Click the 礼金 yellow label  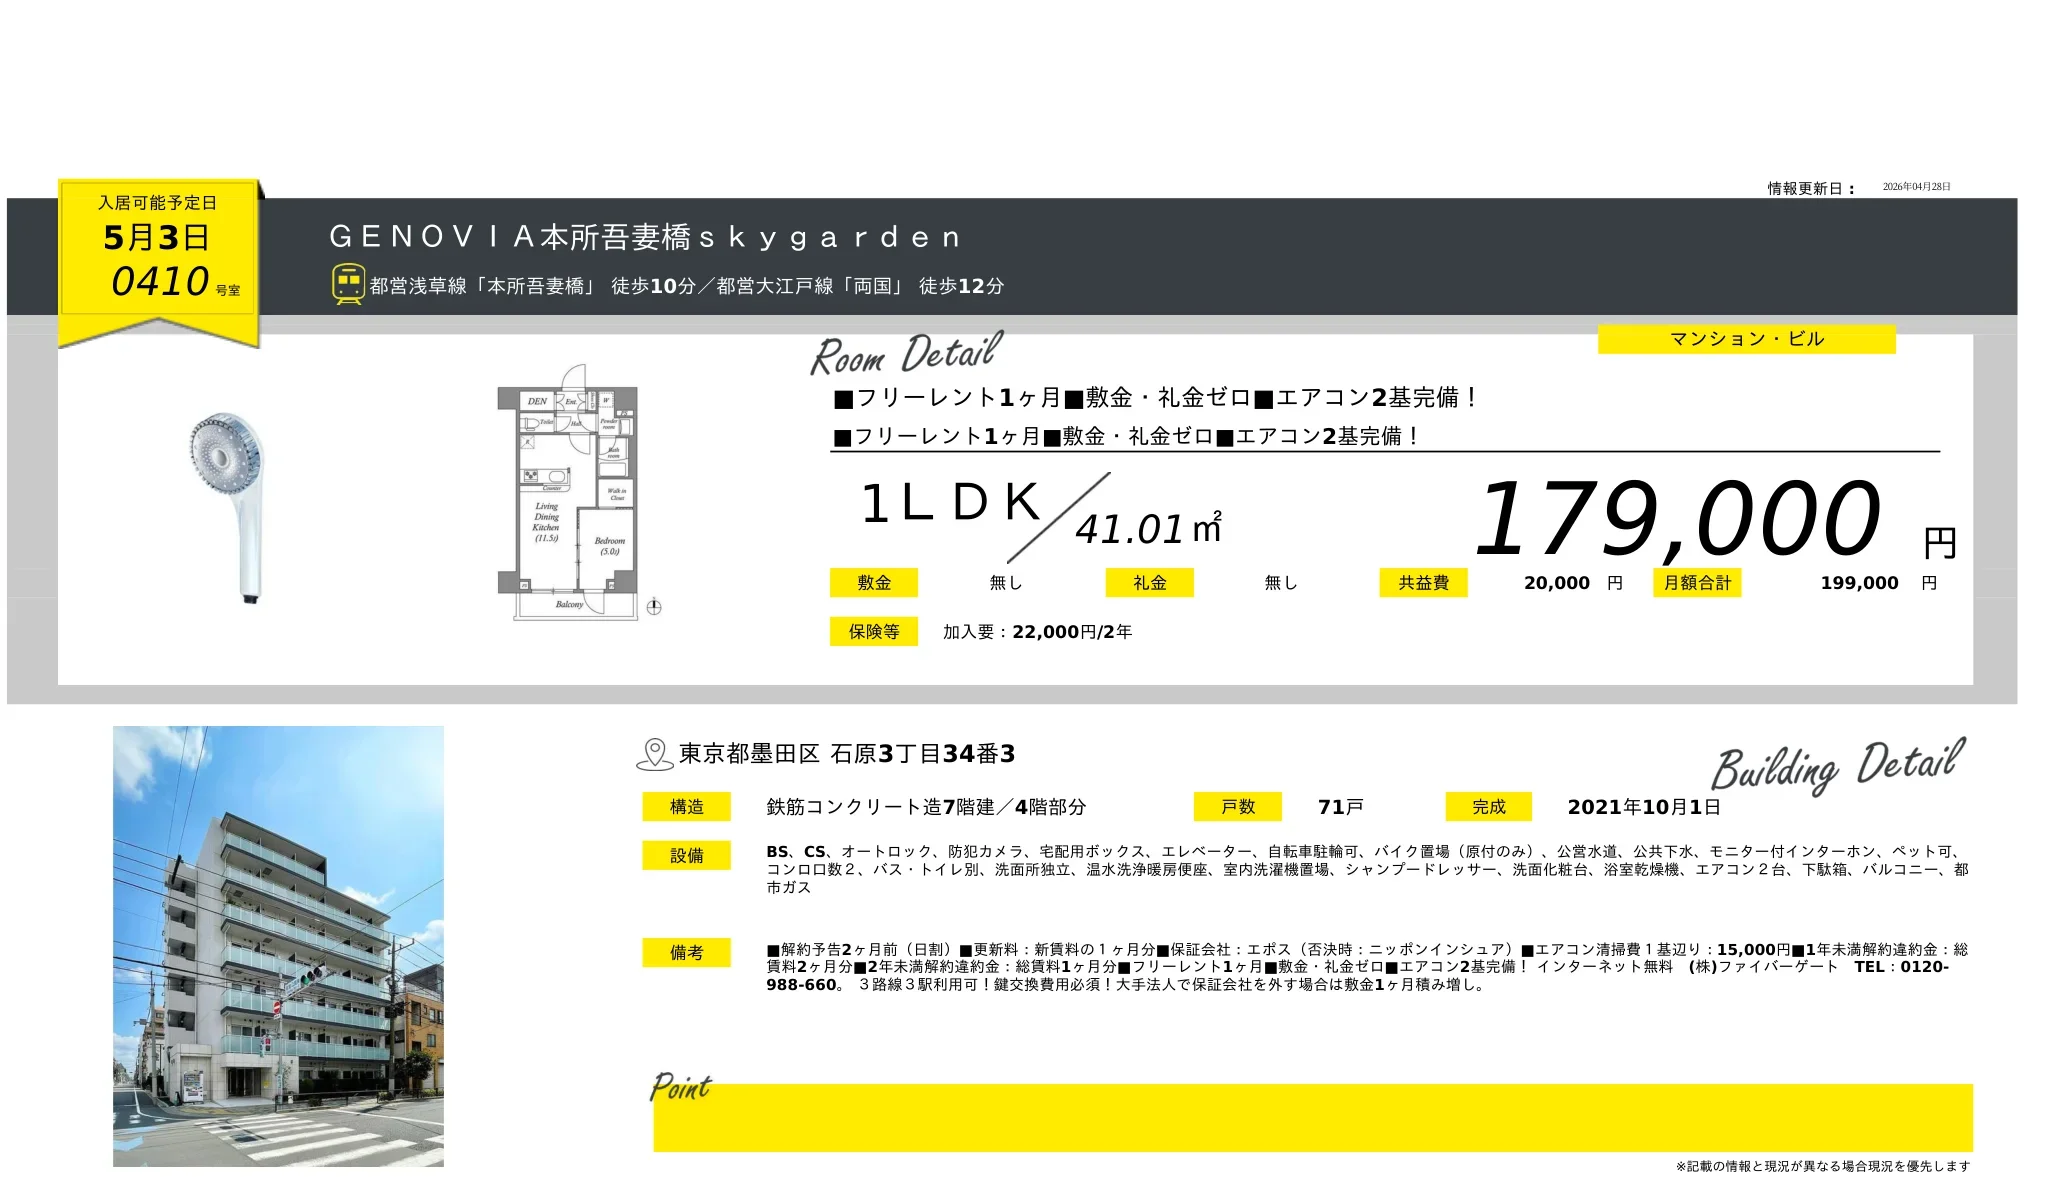[x=1149, y=583]
